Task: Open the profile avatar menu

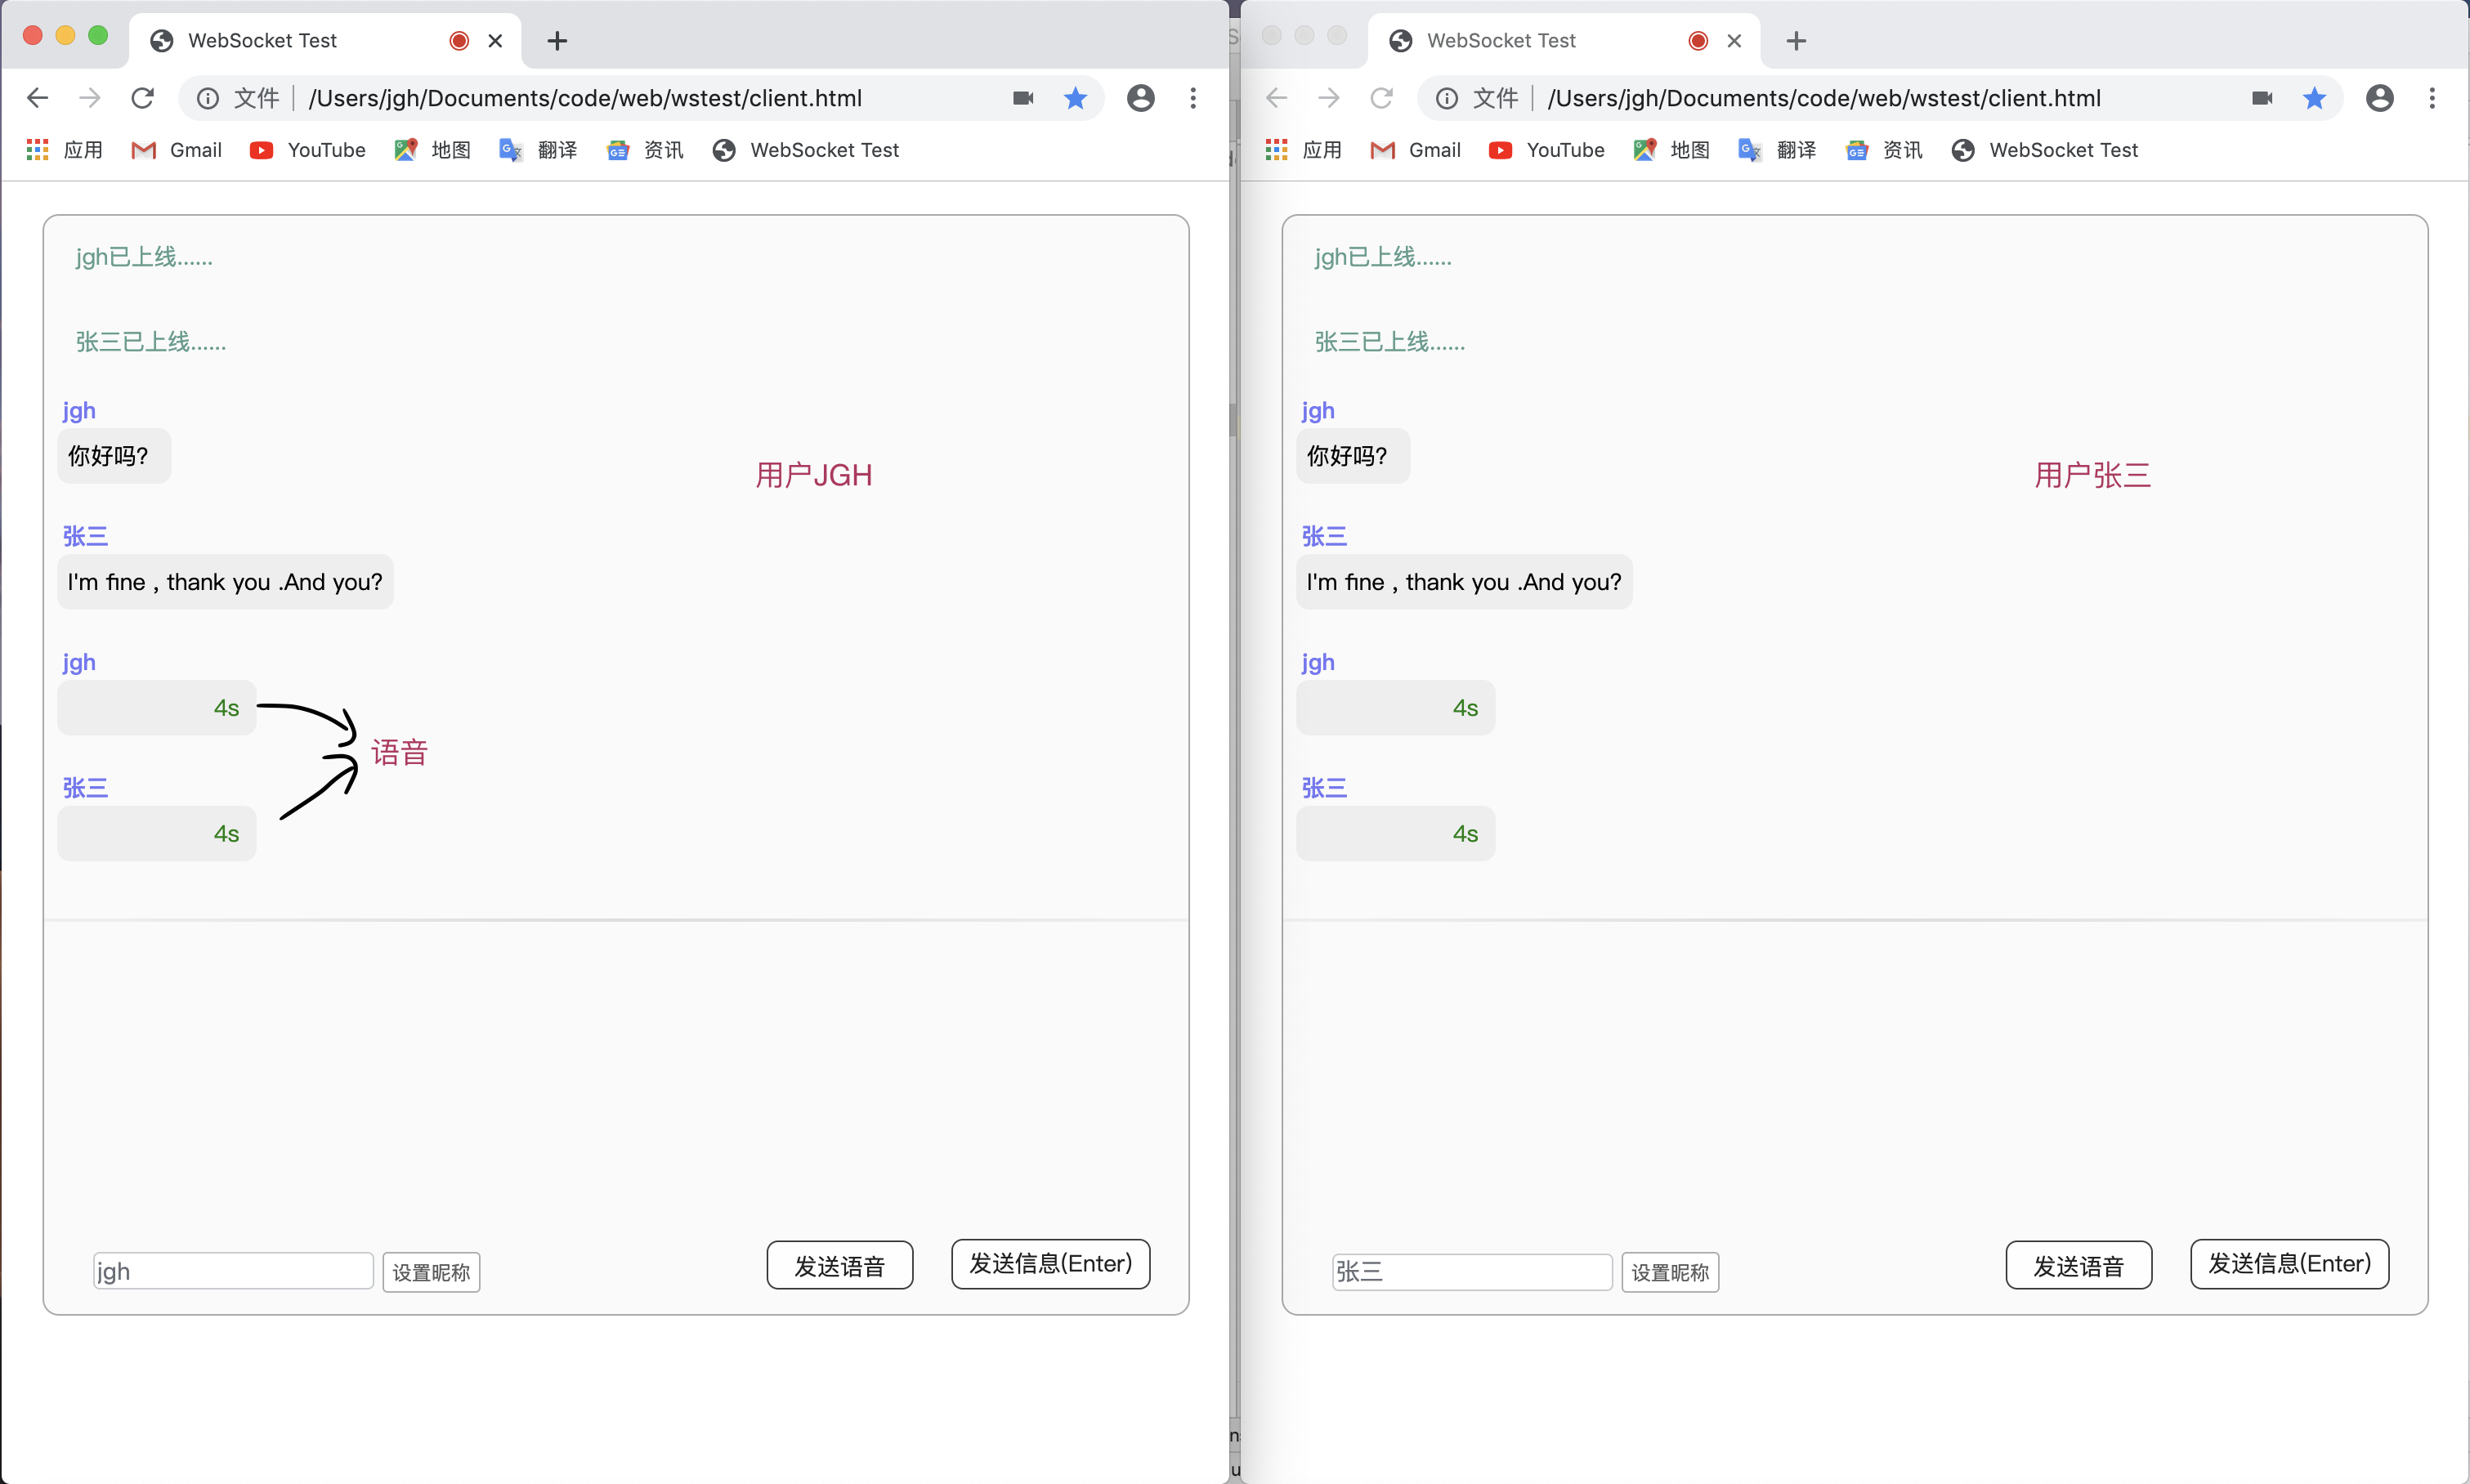Action: 1139,98
